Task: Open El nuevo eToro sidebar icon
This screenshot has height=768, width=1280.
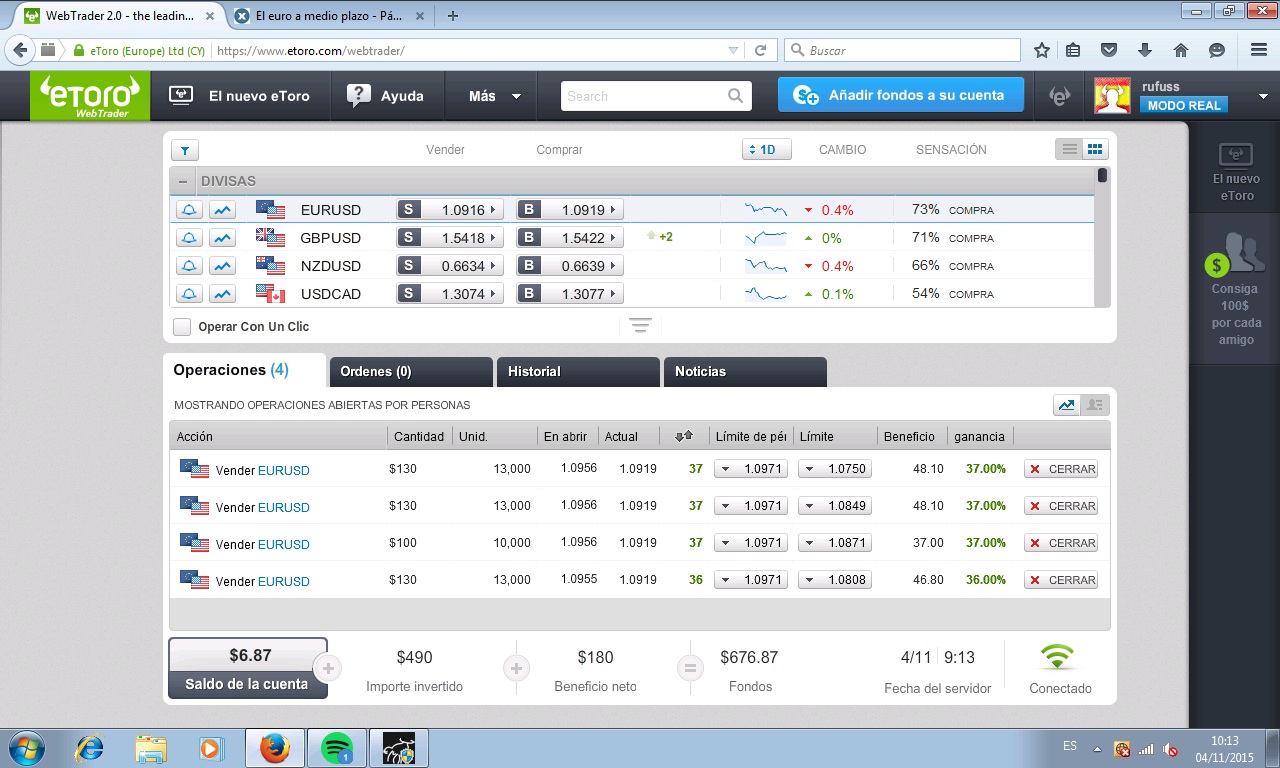Action: click(x=1235, y=170)
